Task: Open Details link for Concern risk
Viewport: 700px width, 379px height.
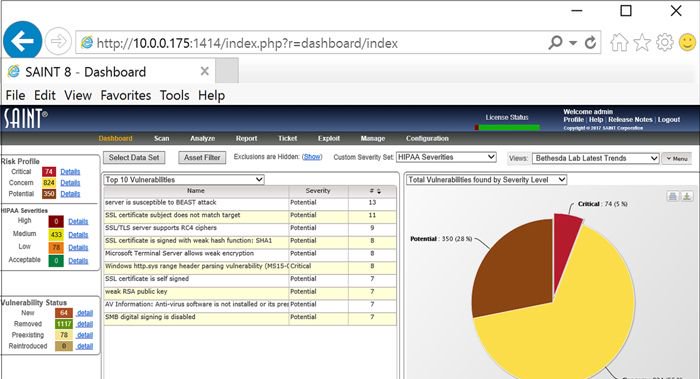Action: (70, 183)
